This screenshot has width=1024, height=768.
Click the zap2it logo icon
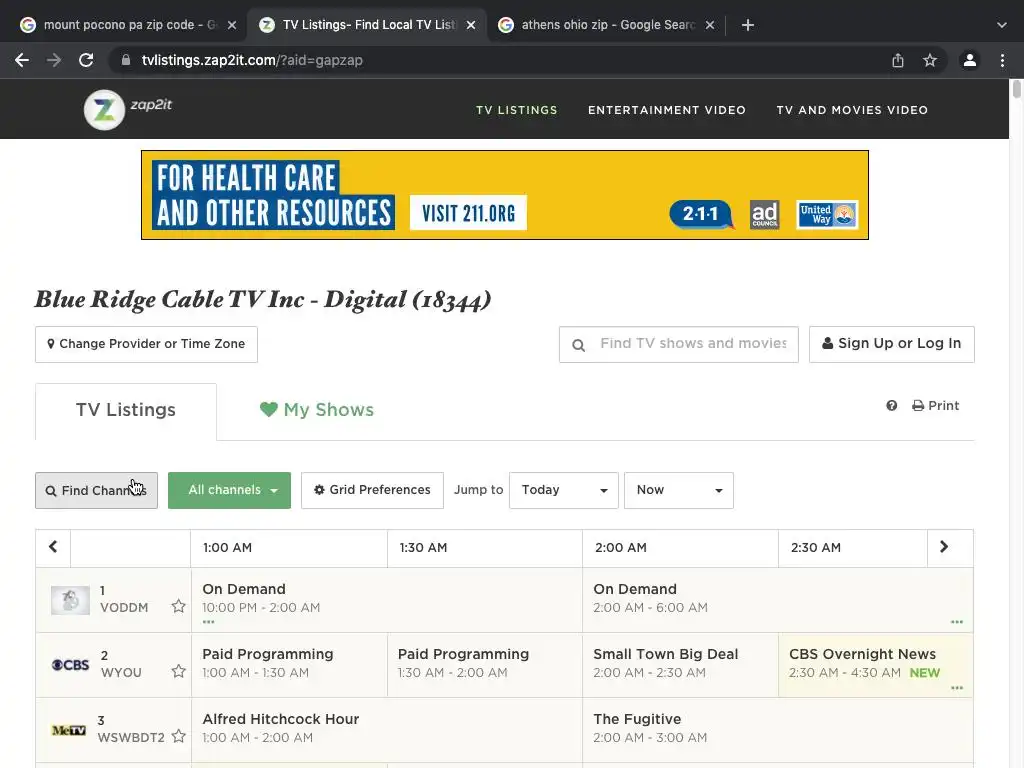click(x=104, y=110)
